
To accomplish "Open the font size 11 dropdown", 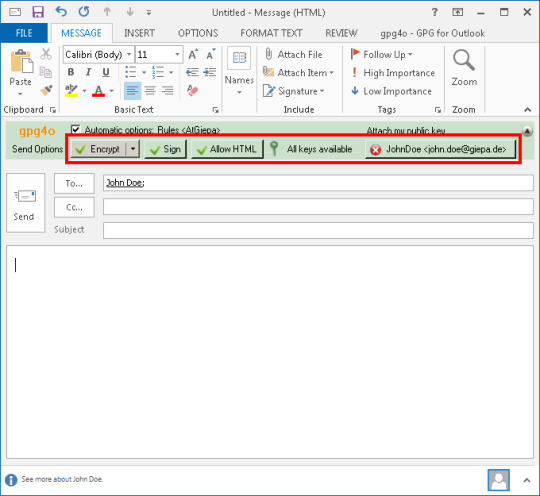I will (177, 54).
